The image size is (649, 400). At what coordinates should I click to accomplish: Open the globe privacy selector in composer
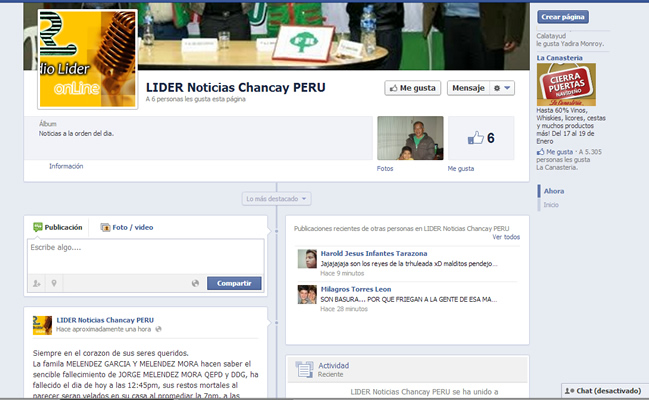point(195,283)
